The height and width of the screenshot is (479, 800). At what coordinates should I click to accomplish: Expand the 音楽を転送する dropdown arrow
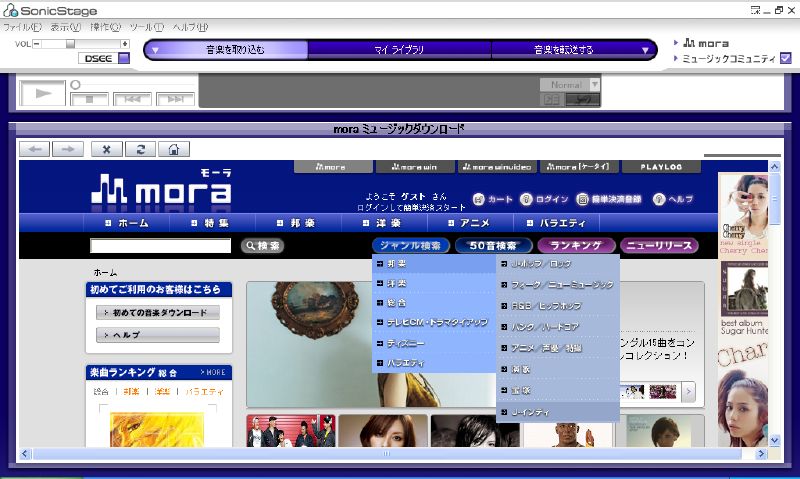(645, 49)
